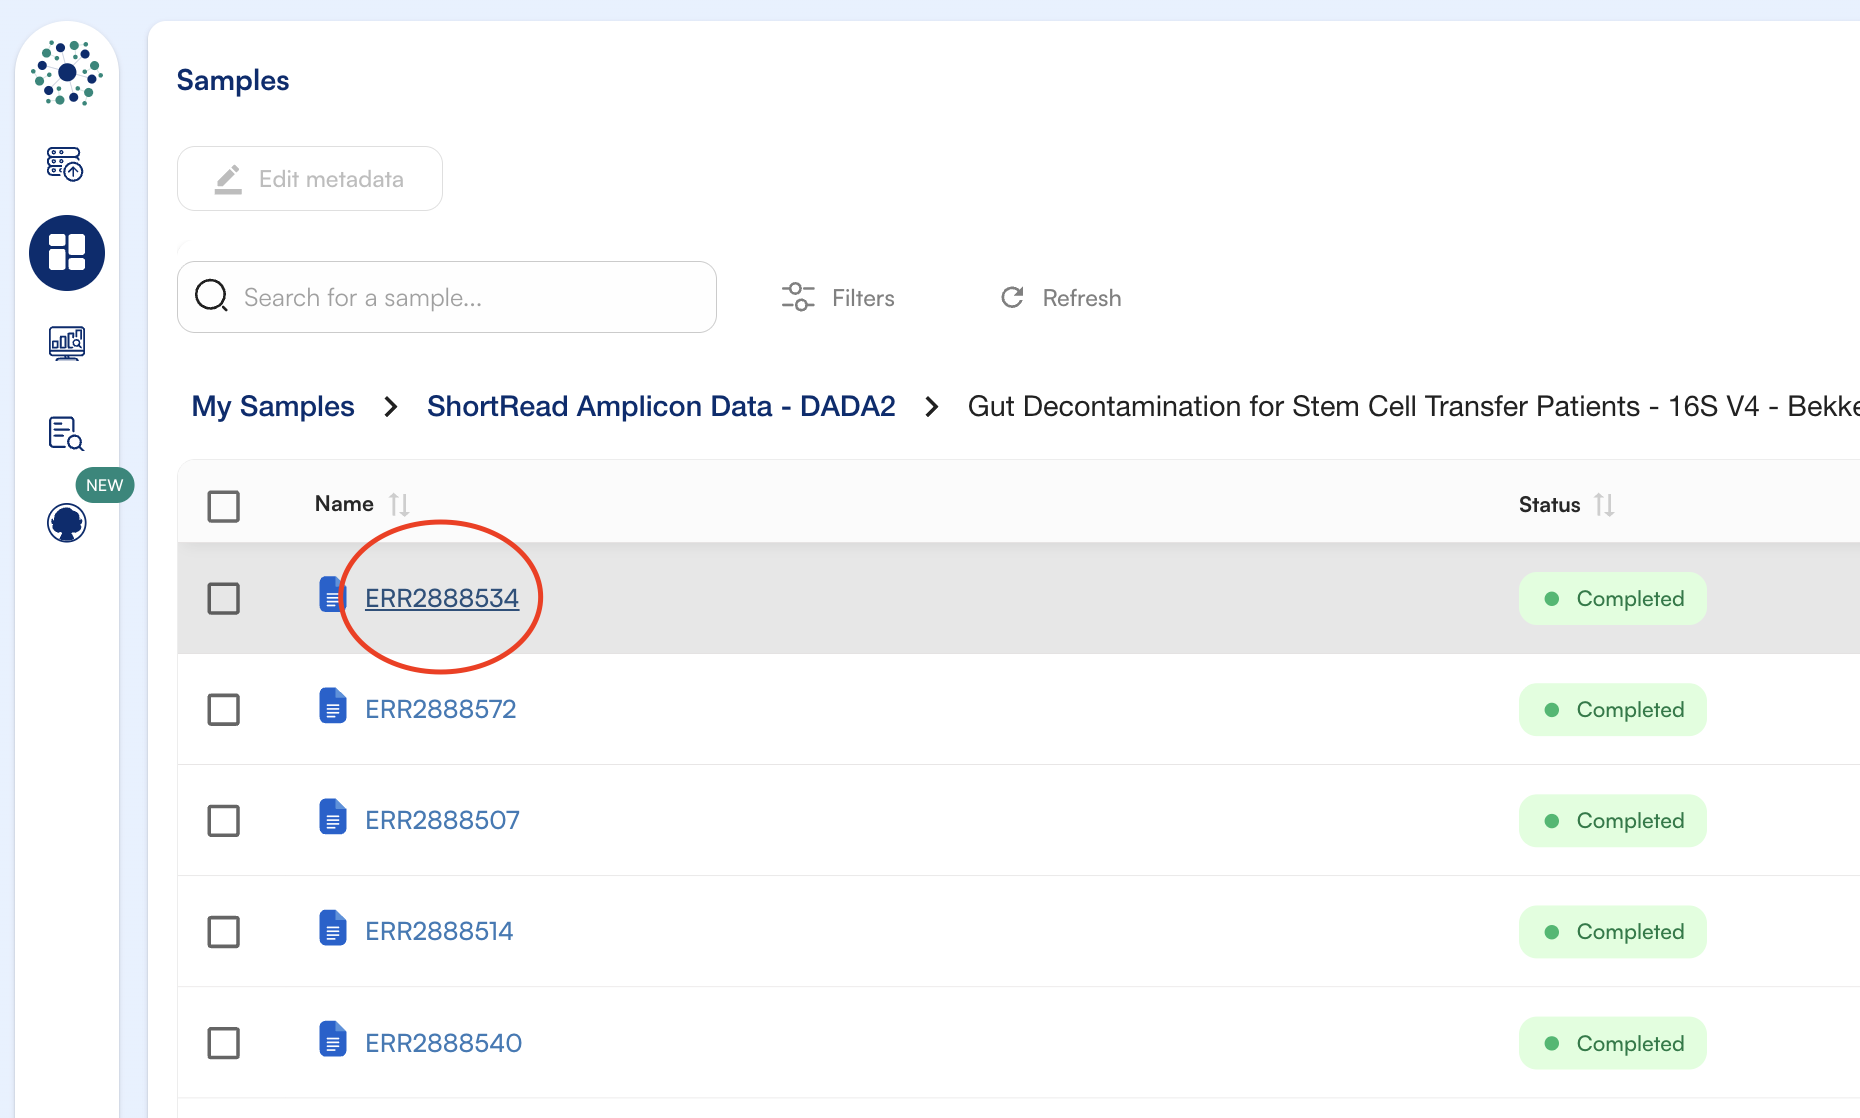1860x1118 pixels.
Task: Click Completed status of ERR2888572
Action: [1613, 710]
